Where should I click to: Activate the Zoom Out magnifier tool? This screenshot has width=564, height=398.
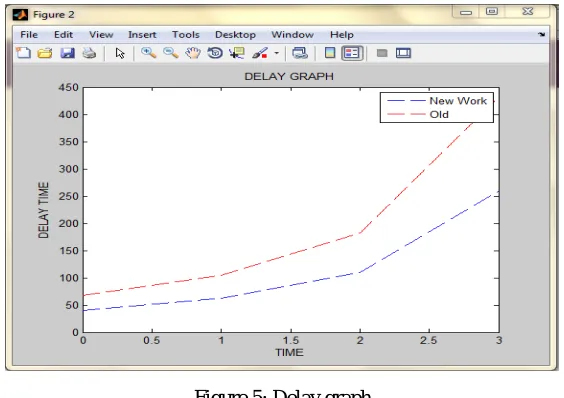[170, 53]
